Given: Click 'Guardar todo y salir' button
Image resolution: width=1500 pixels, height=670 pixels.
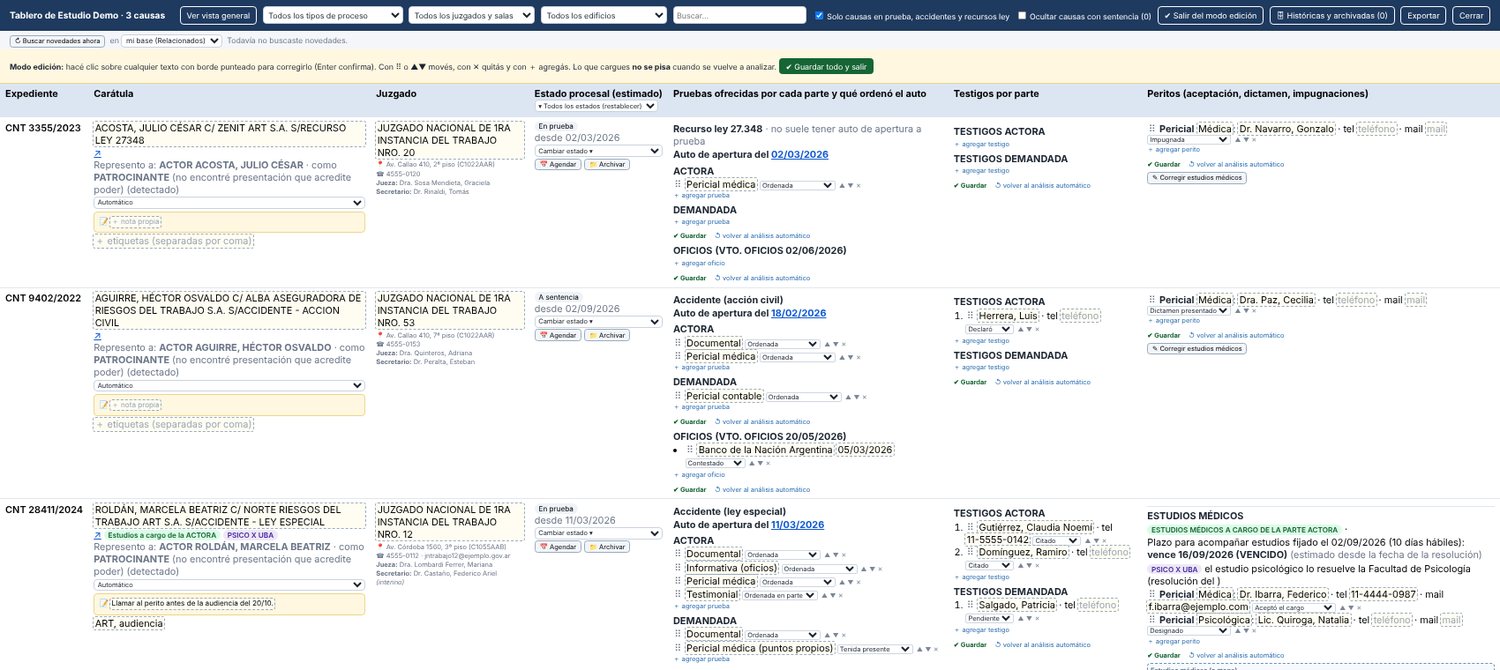Looking at the screenshot, I should (826, 66).
